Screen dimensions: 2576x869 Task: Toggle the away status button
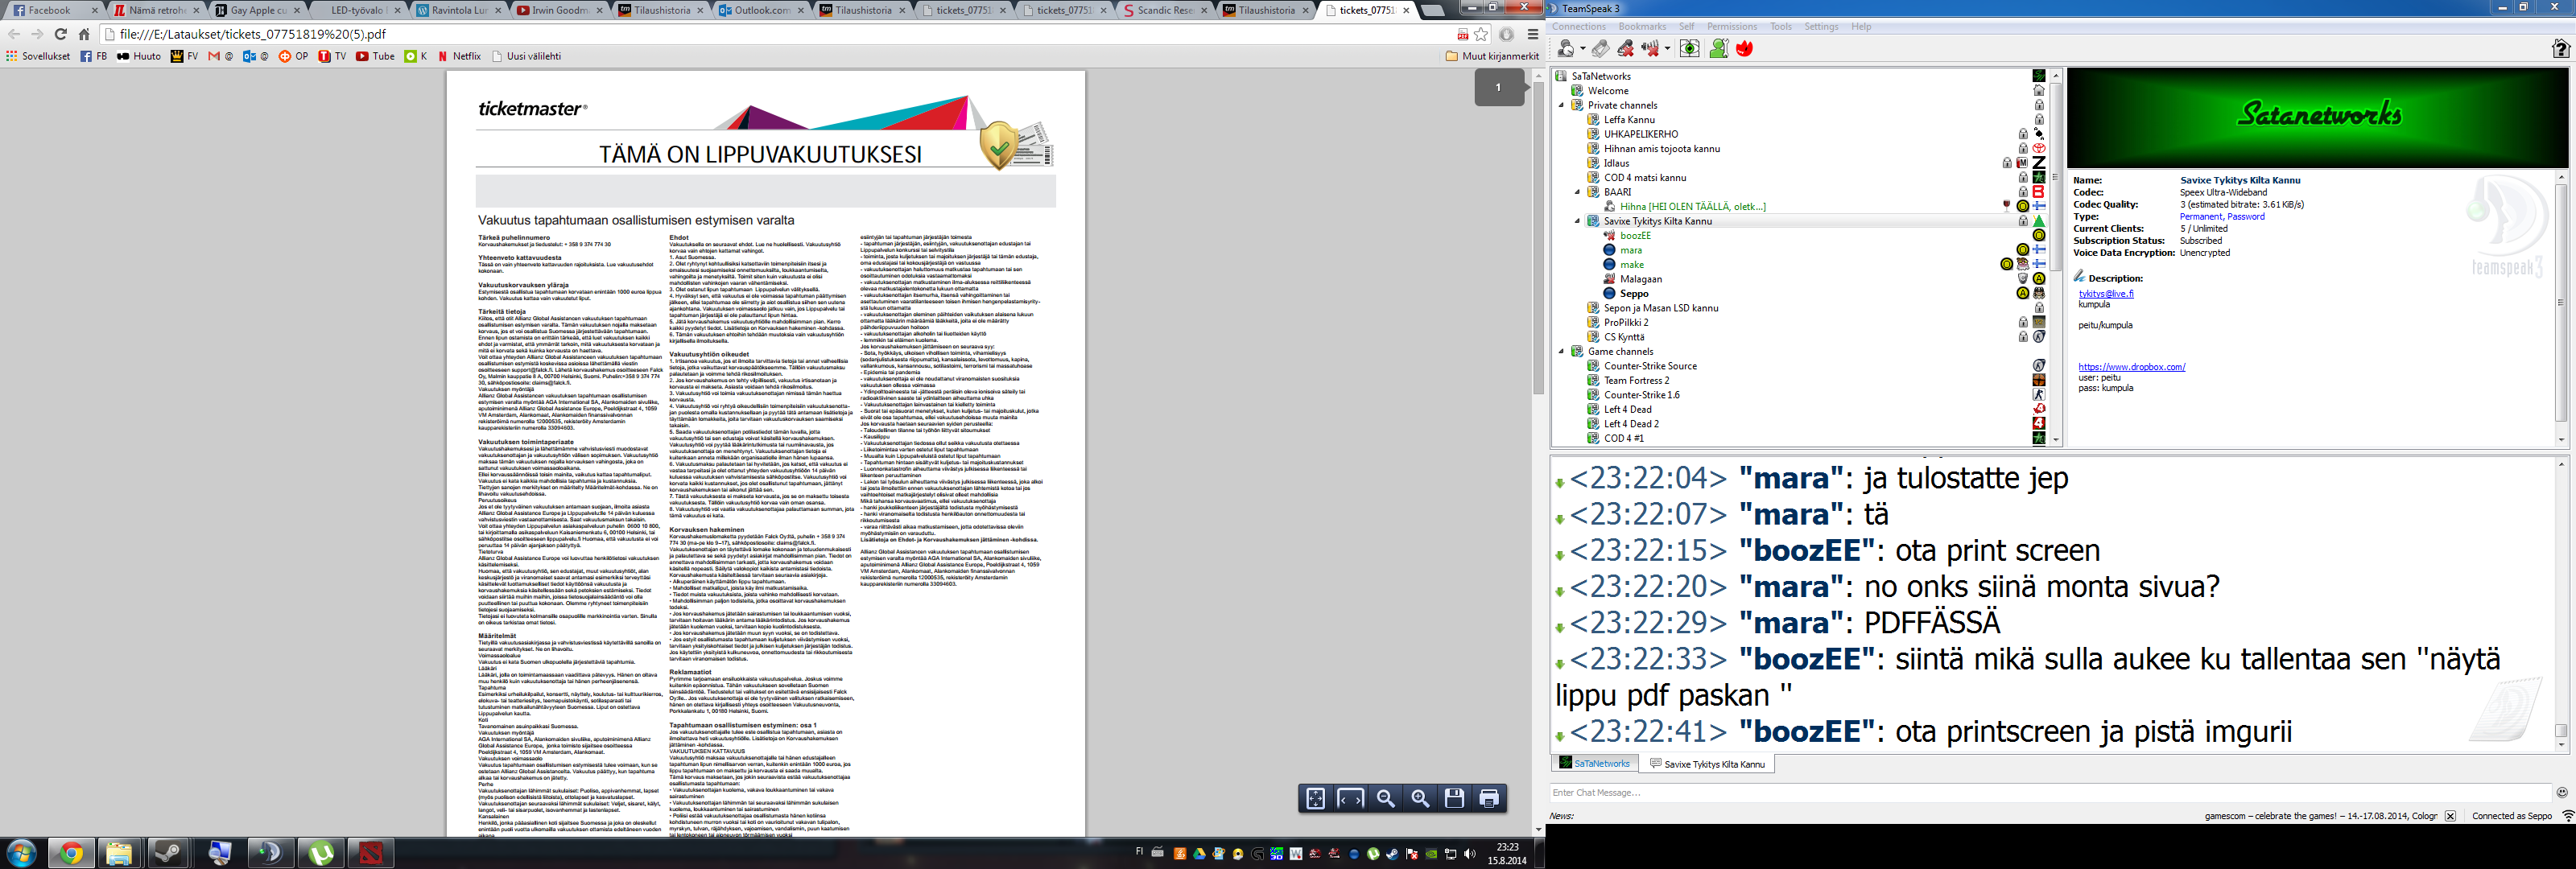(1567, 48)
